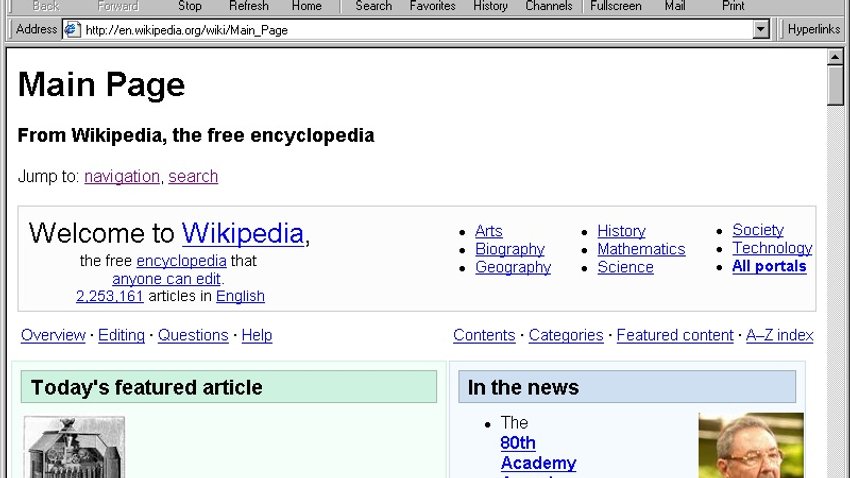The image size is (850, 478).
Task: Follow the search jump link
Action: tap(193, 177)
